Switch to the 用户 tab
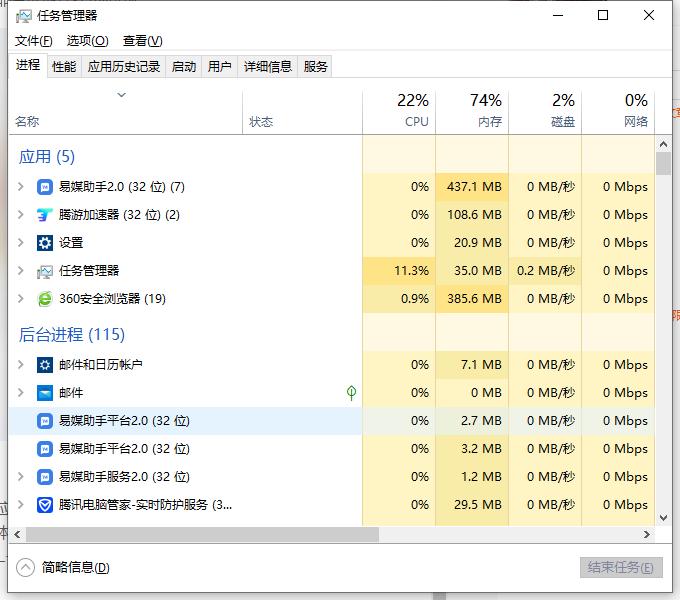 [219, 67]
